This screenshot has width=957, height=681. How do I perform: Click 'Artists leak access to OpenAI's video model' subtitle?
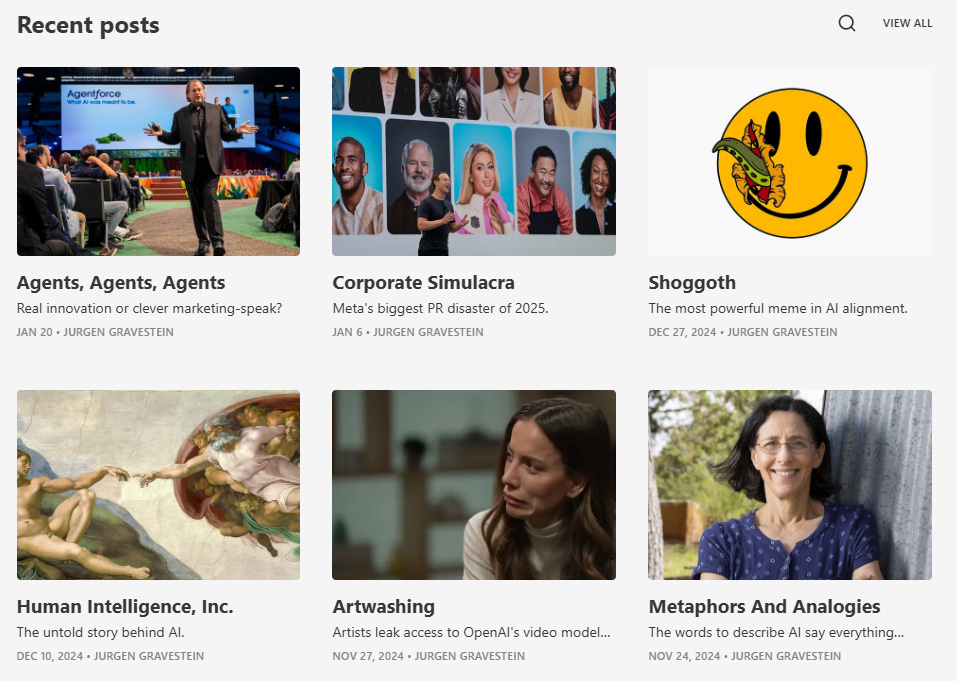tap(471, 632)
